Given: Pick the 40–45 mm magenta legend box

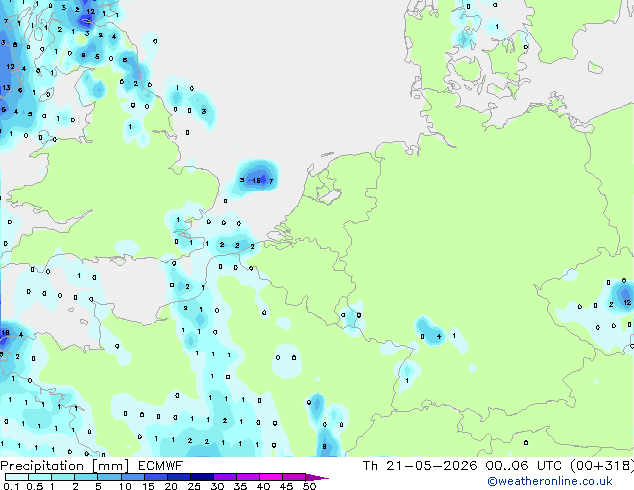Looking at the screenshot, I should pos(270,477).
